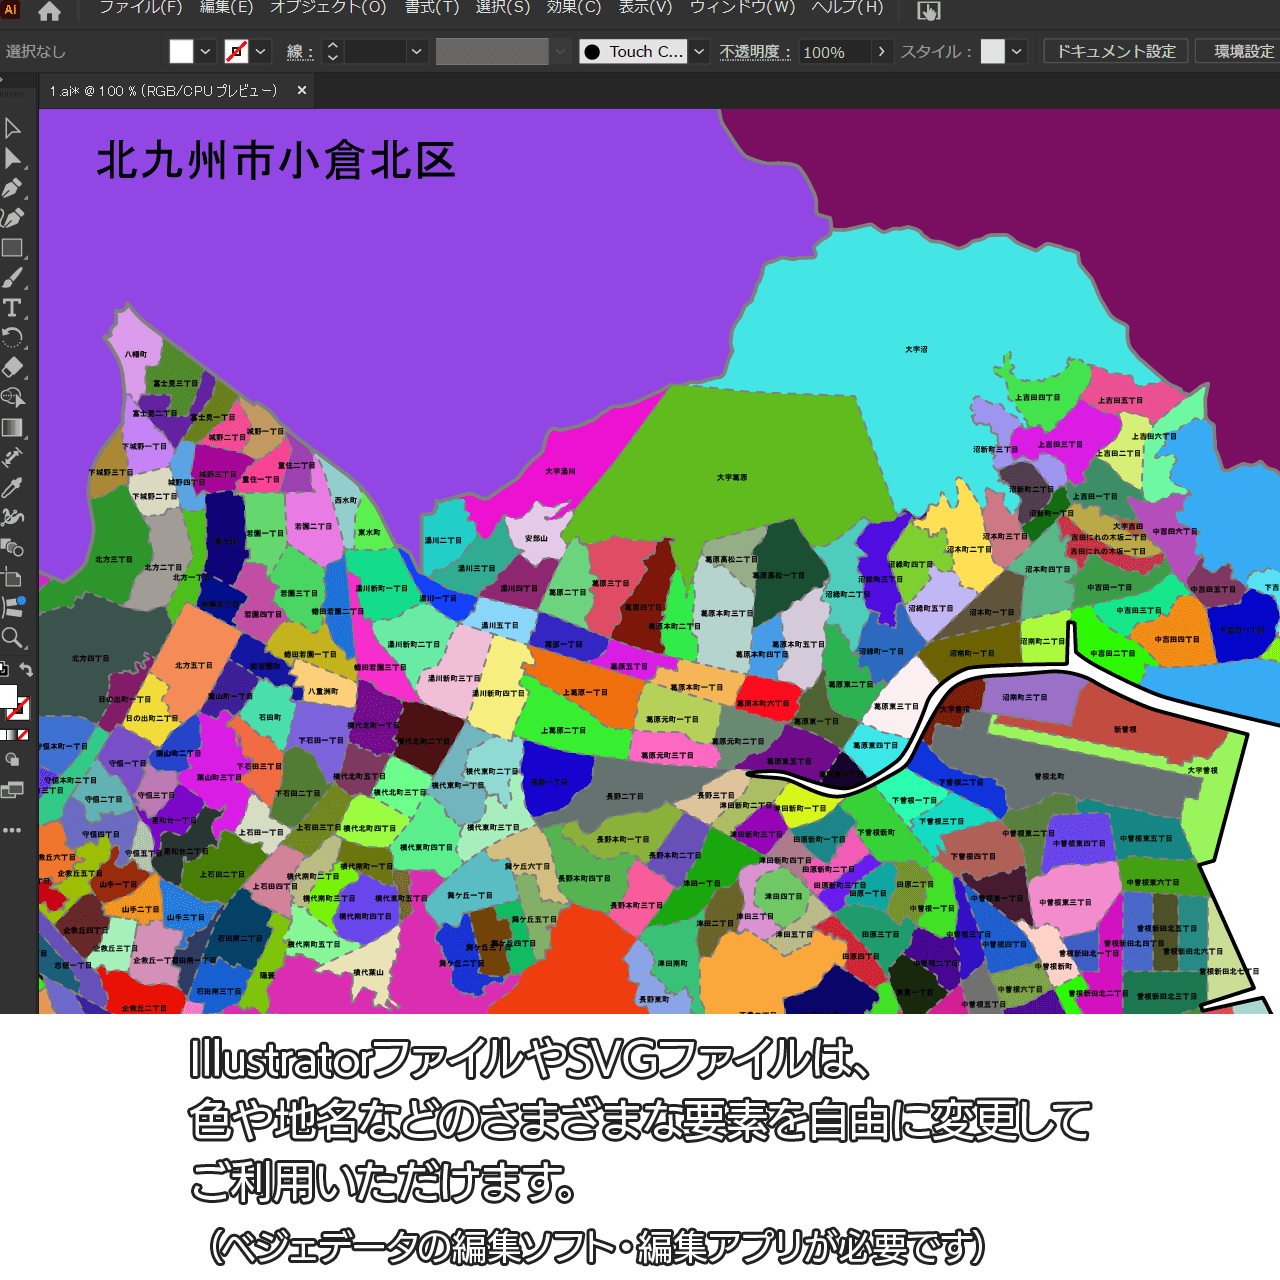1280x1280 pixels.
Task: Select the Rectangle tool
Action: pyautogui.click(x=13, y=247)
